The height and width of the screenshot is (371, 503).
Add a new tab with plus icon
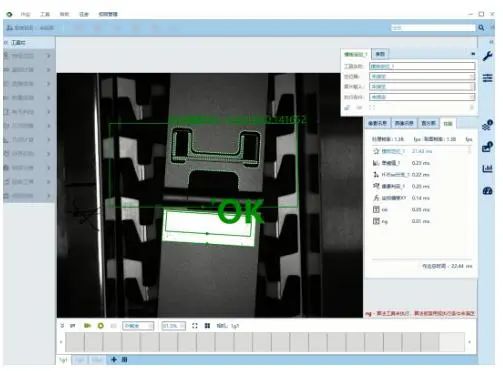click(x=114, y=360)
